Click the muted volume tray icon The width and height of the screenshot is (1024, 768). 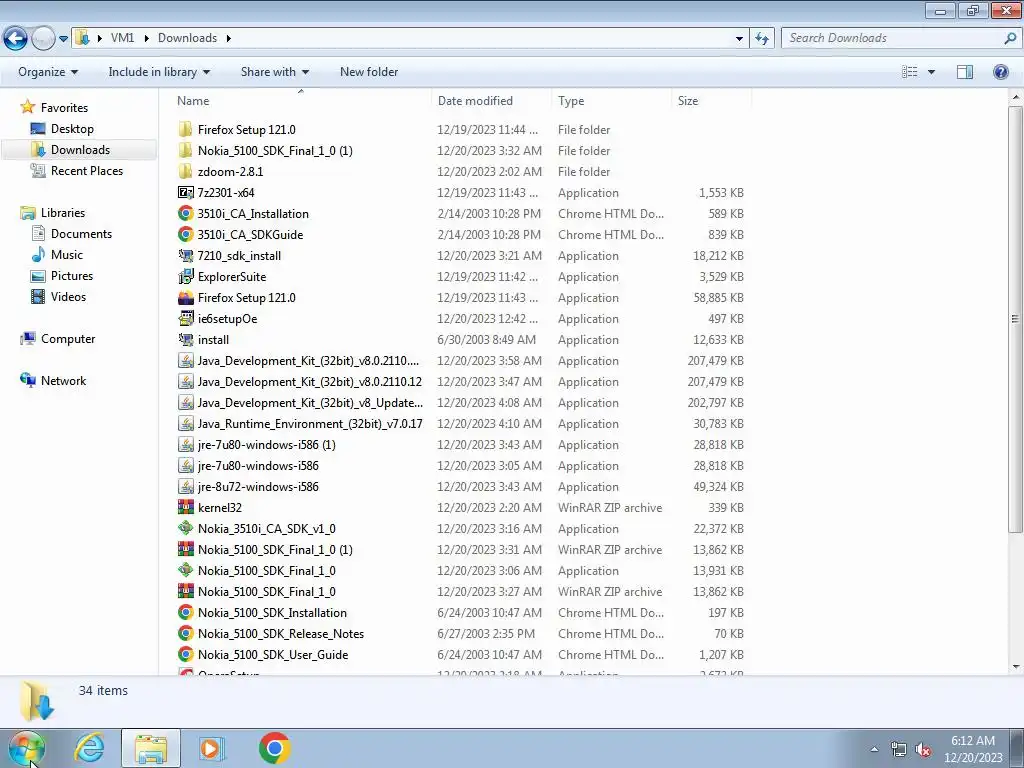tap(923, 749)
